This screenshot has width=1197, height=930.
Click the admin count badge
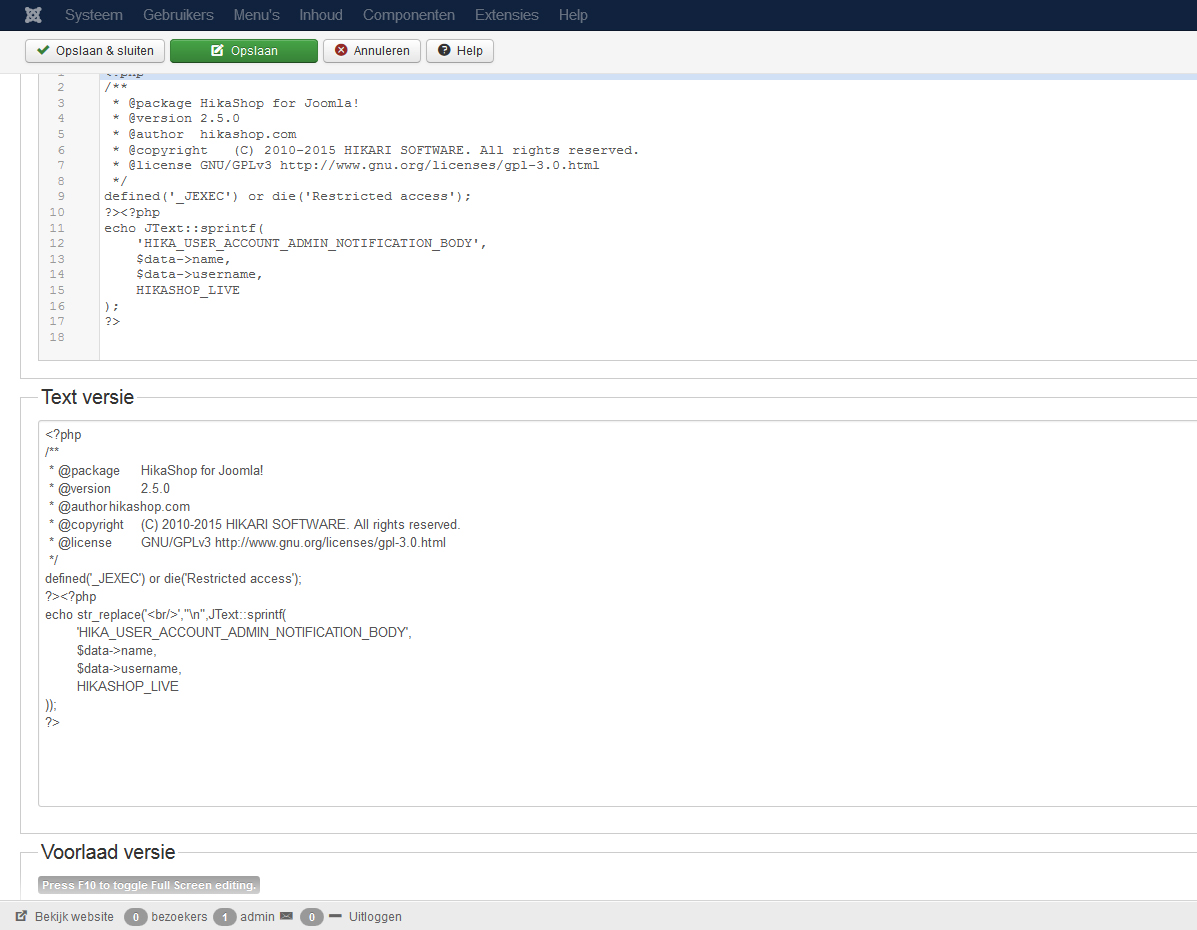(224, 917)
